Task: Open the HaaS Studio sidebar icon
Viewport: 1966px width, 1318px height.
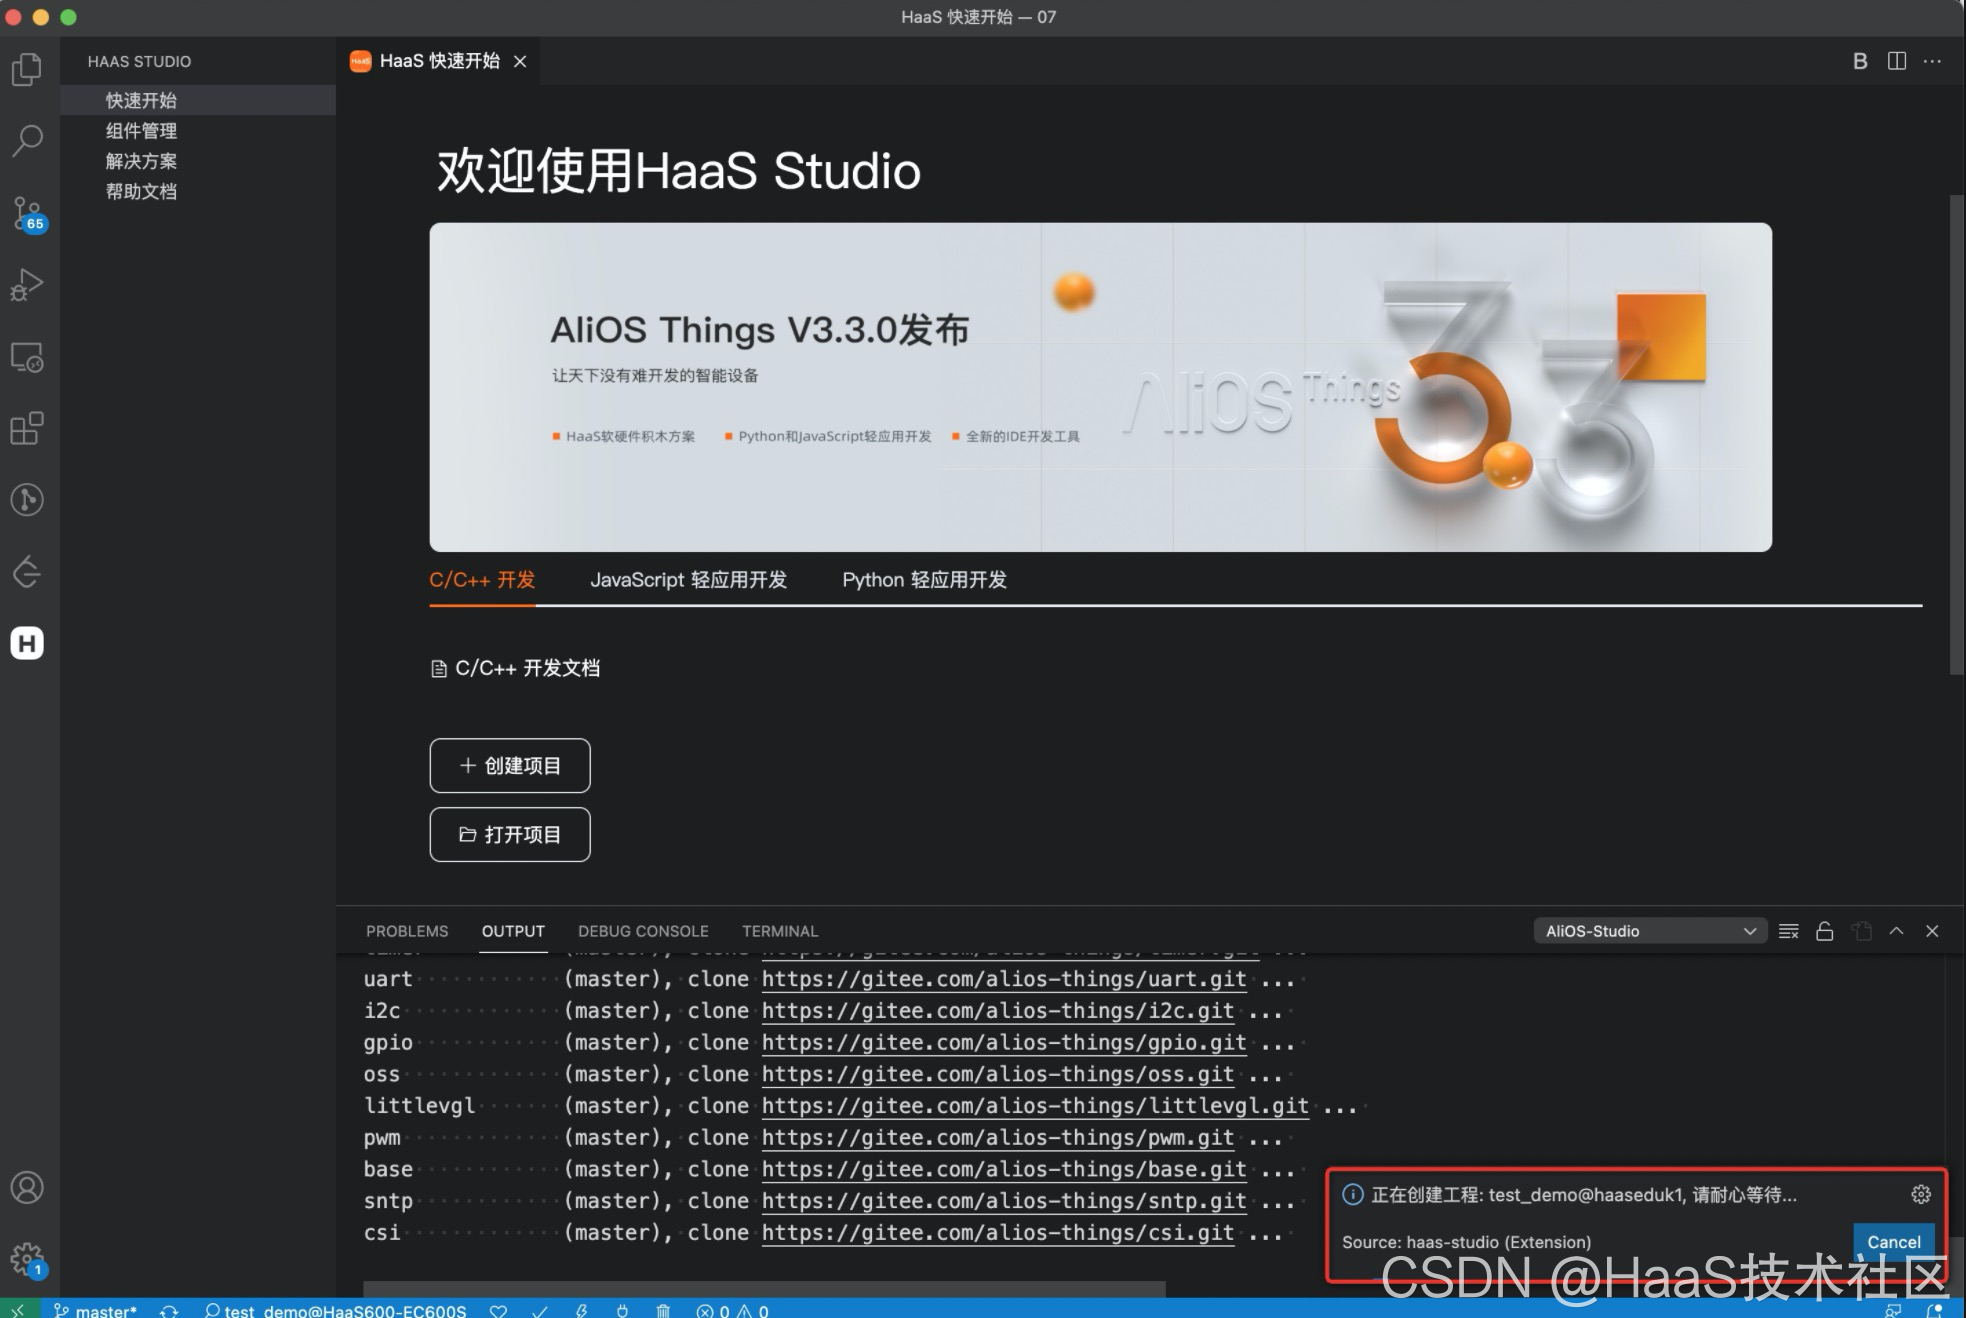Action: [27, 643]
